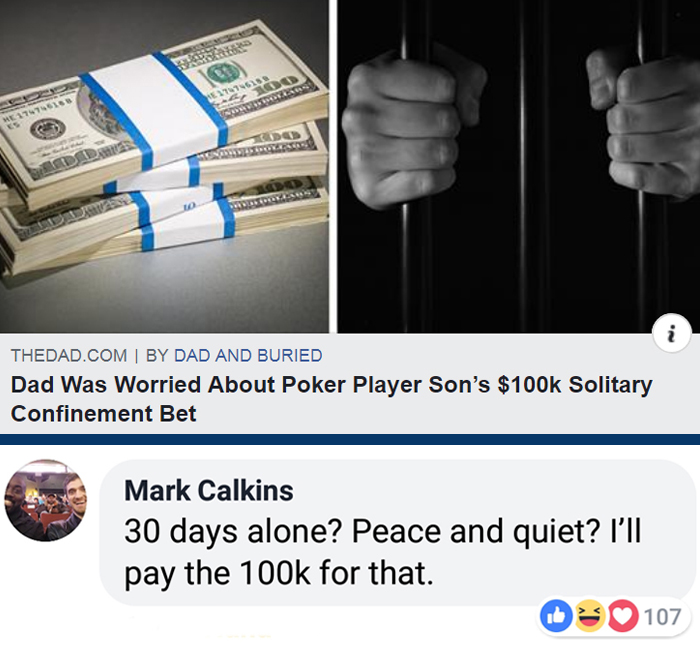The width and height of the screenshot is (700, 658).
Task: Click the white band on top cash stack
Action: (x=154, y=109)
